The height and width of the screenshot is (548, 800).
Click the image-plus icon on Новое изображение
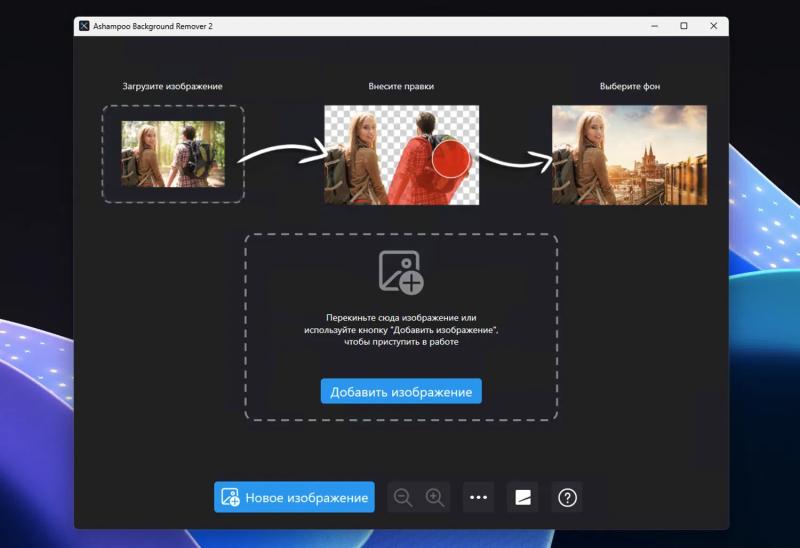tap(230, 497)
